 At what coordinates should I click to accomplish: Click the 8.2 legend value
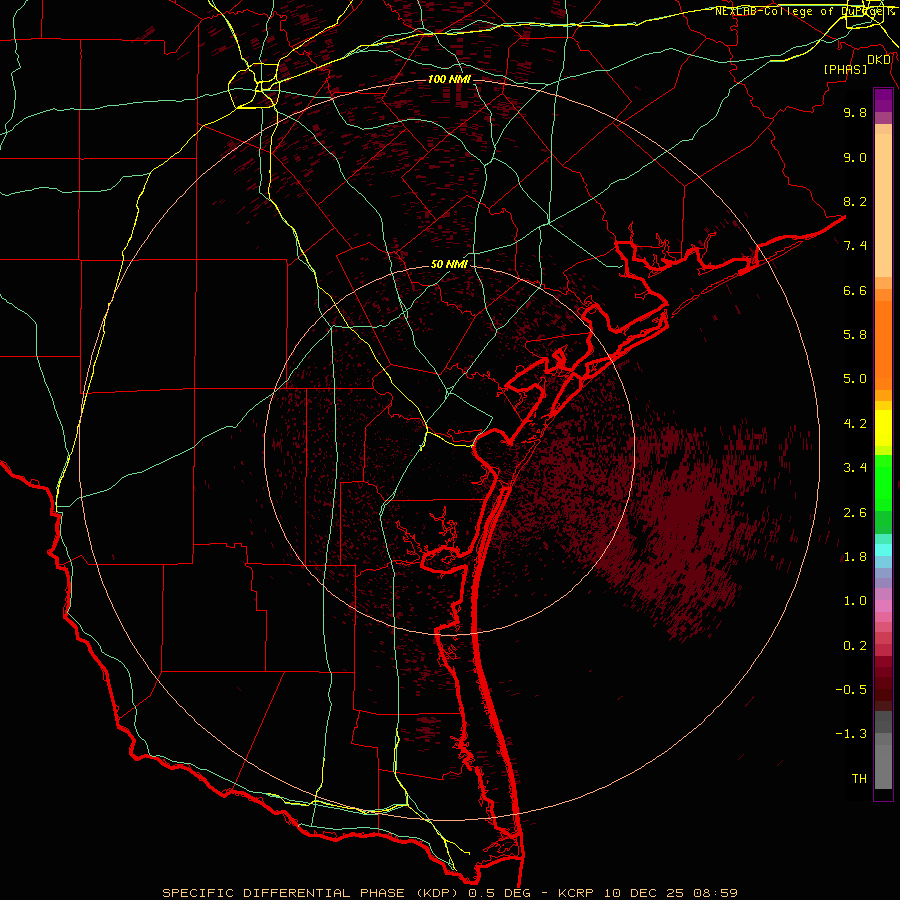click(x=855, y=201)
